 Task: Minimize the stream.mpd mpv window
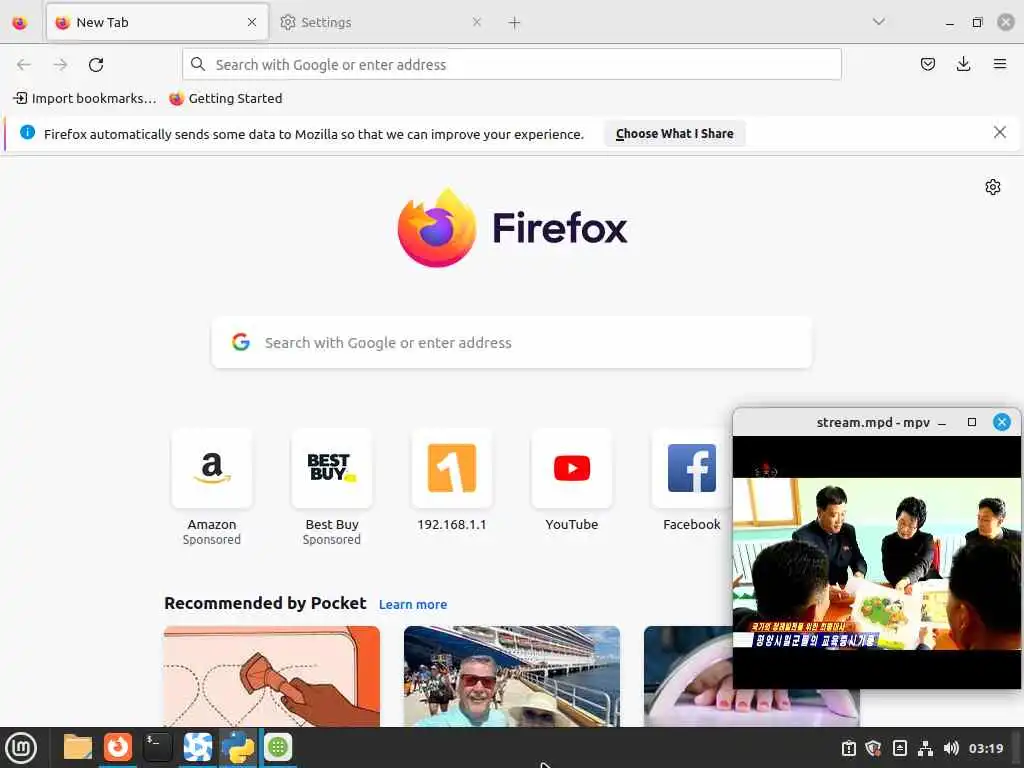pyautogui.click(x=942, y=423)
